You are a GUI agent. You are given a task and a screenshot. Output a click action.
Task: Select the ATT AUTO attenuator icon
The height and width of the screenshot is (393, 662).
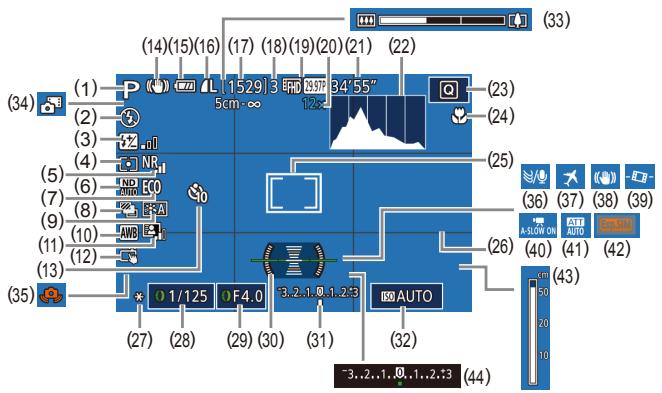[x=575, y=226]
